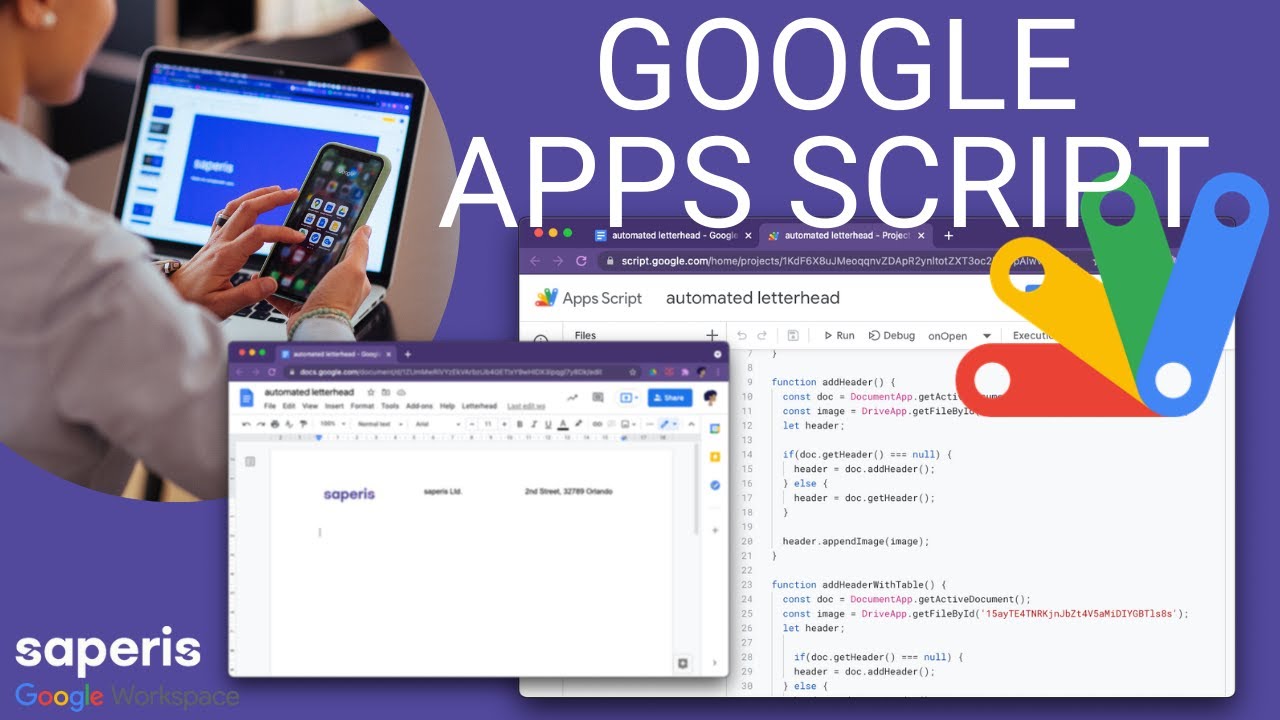Click left indent marker on Docs ruler

click(x=319, y=437)
